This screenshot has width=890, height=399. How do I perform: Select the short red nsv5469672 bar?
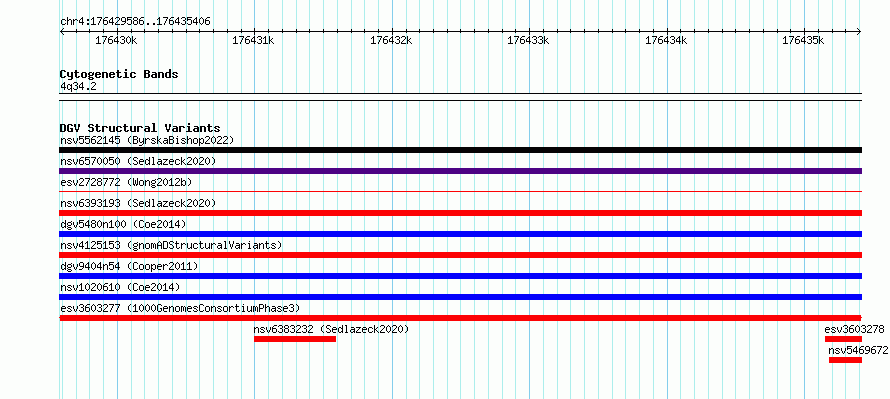coord(845,360)
